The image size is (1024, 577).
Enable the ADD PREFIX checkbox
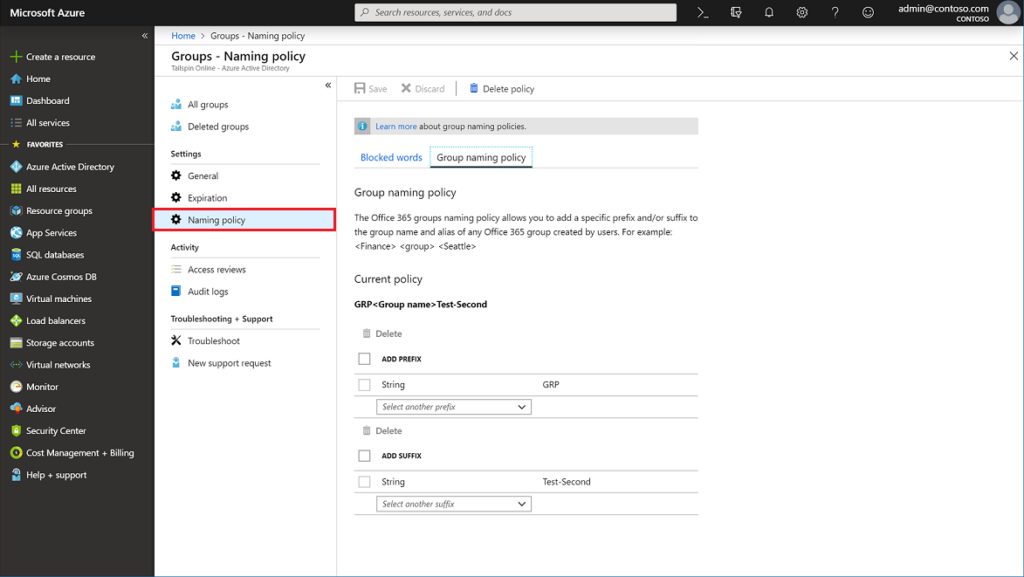(x=365, y=358)
